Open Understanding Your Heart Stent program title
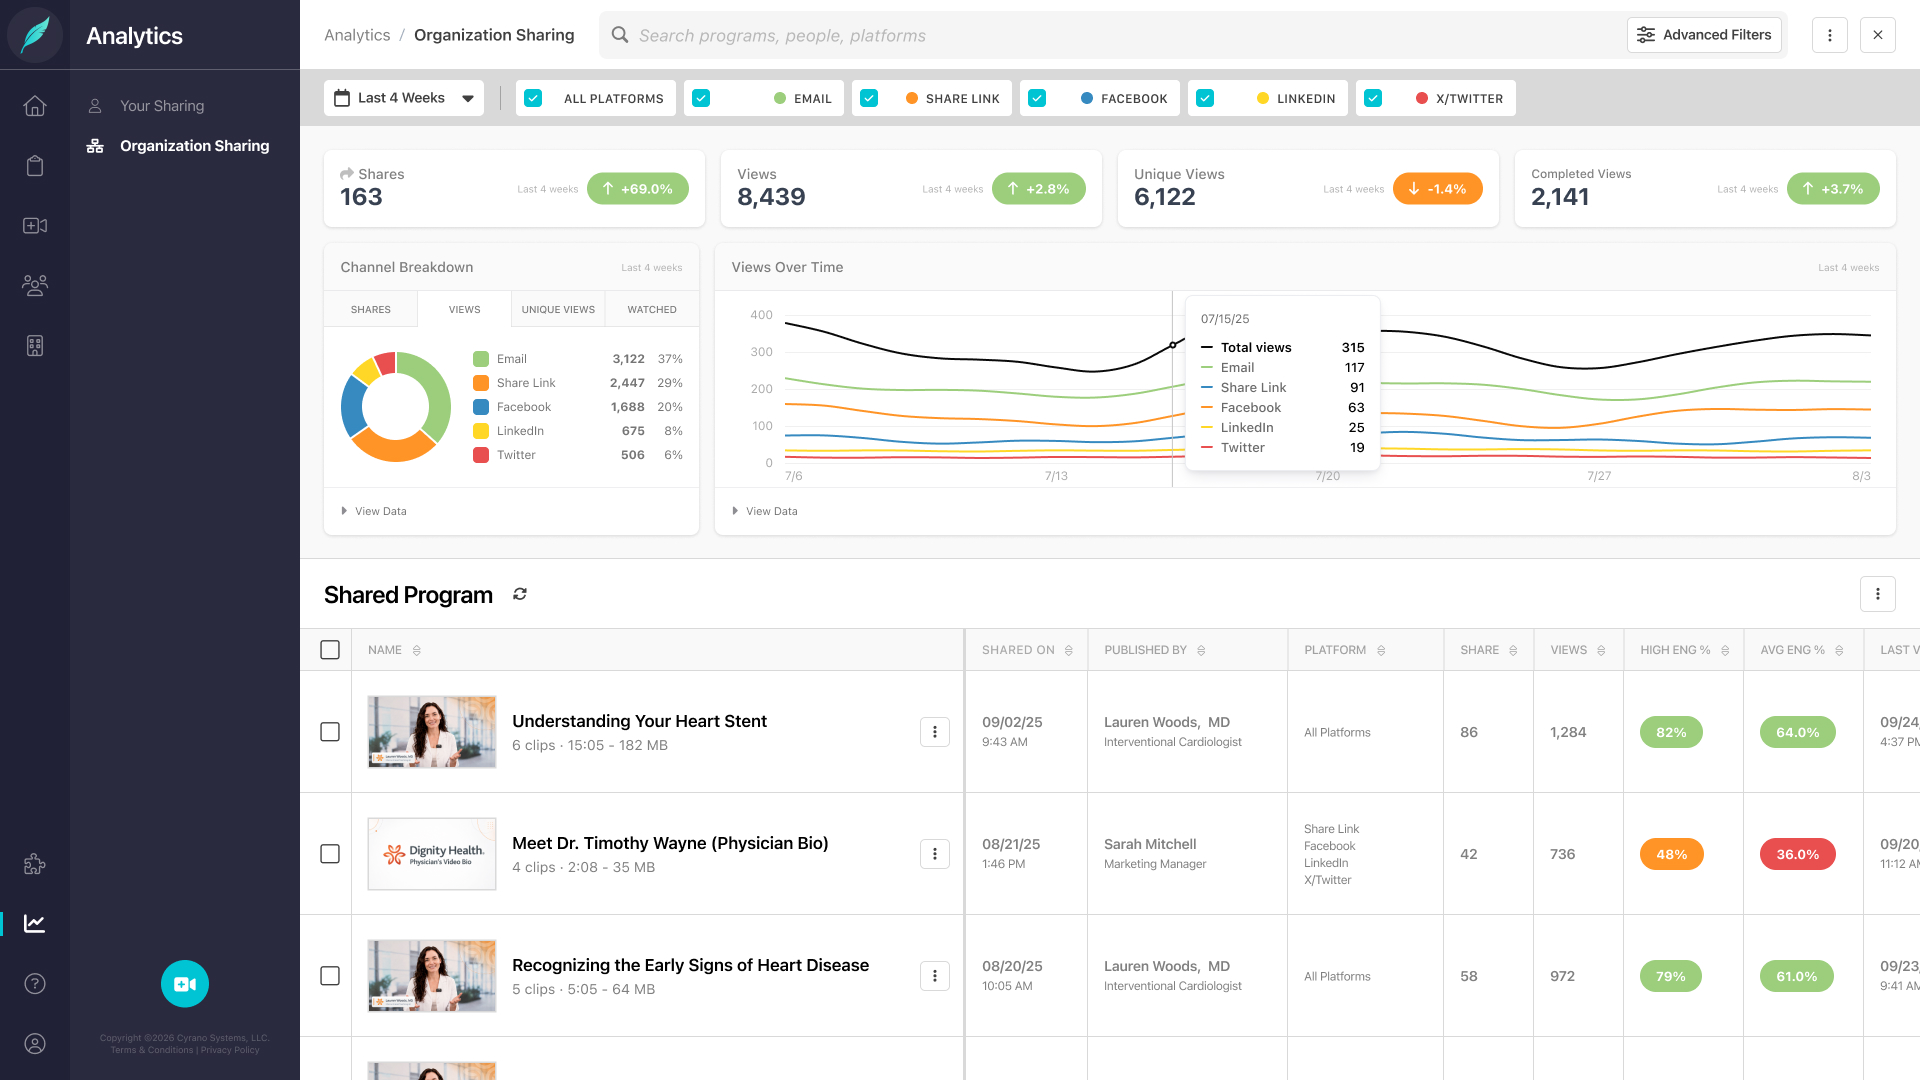This screenshot has width=1920, height=1080. [x=639, y=721]
